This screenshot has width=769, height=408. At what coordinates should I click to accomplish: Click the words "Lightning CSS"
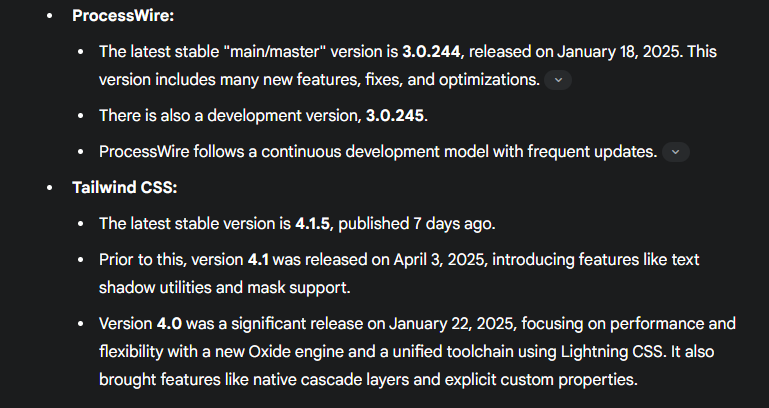(612, 352)
